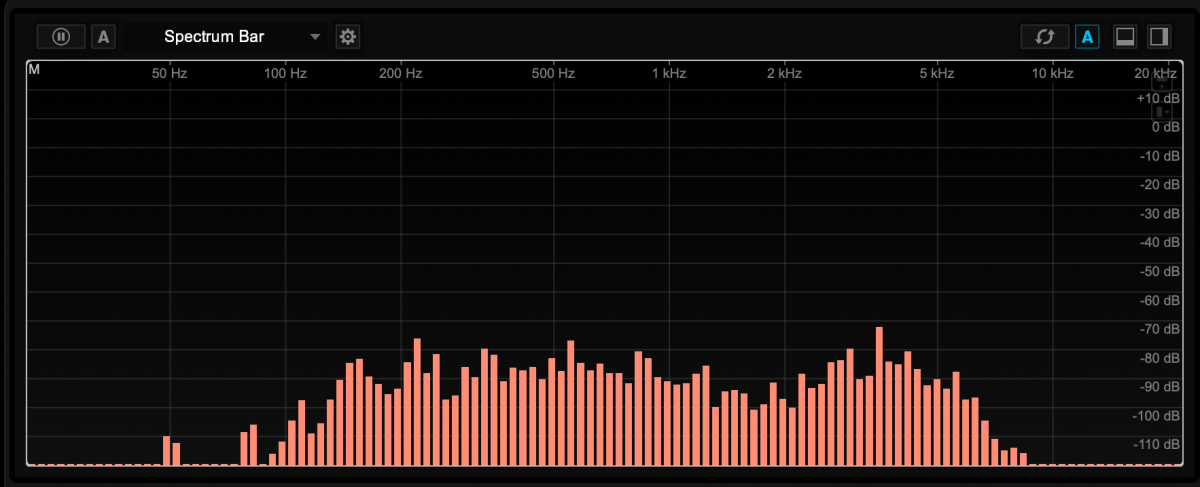1200x487 pixels.
Task: Click the 50 Hz frequency axis label
Action: pos(169,74)
